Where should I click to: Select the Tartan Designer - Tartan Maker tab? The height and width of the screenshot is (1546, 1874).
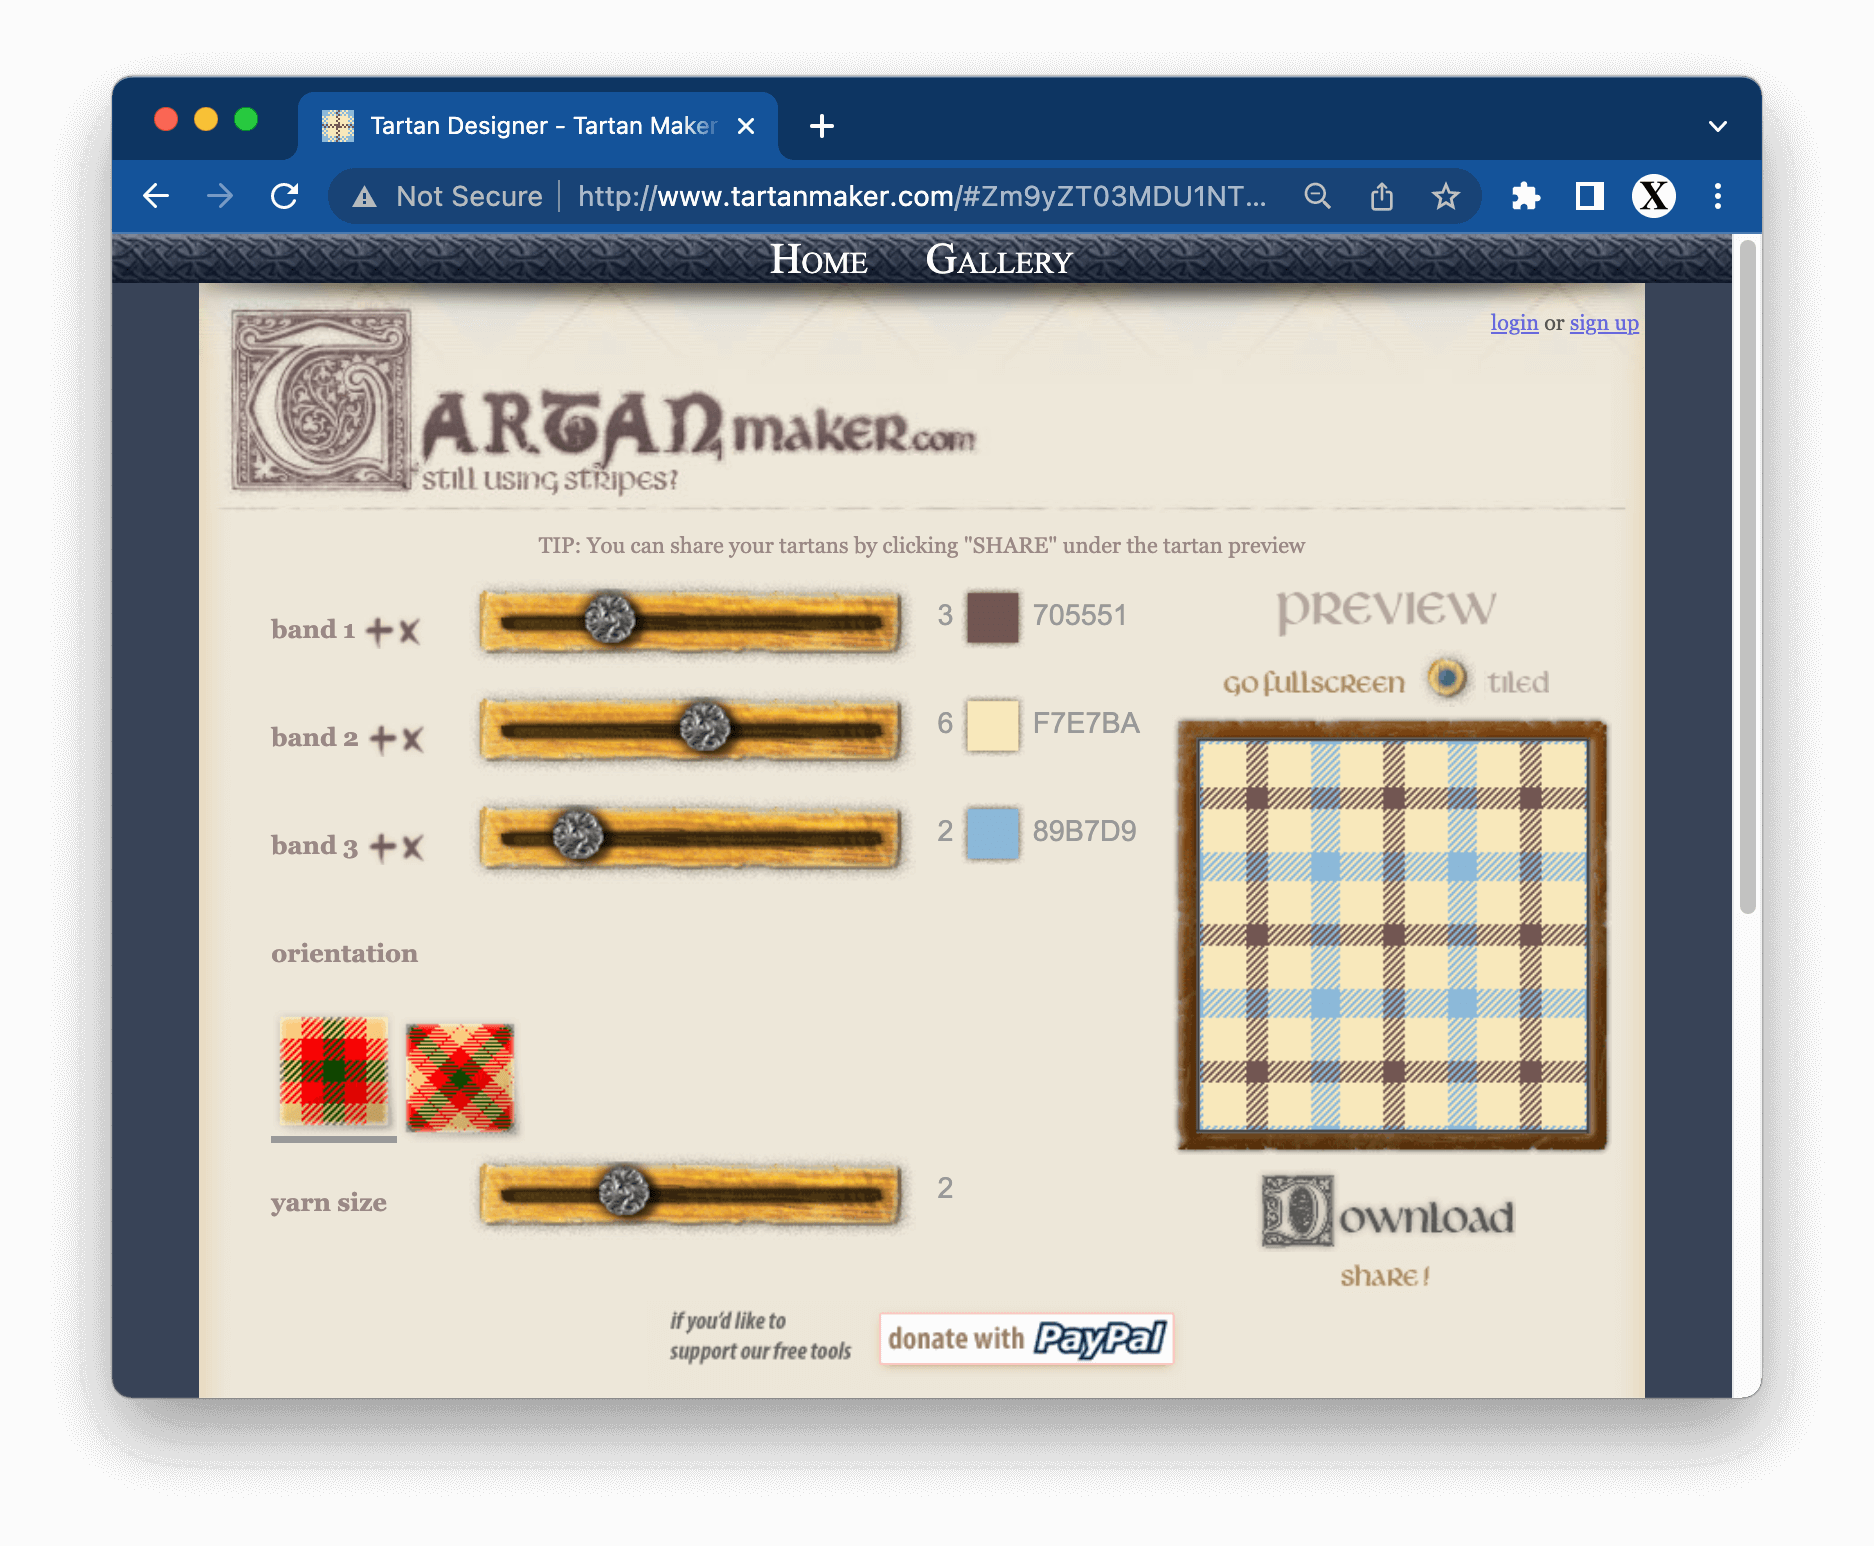(x=538, y=126)
